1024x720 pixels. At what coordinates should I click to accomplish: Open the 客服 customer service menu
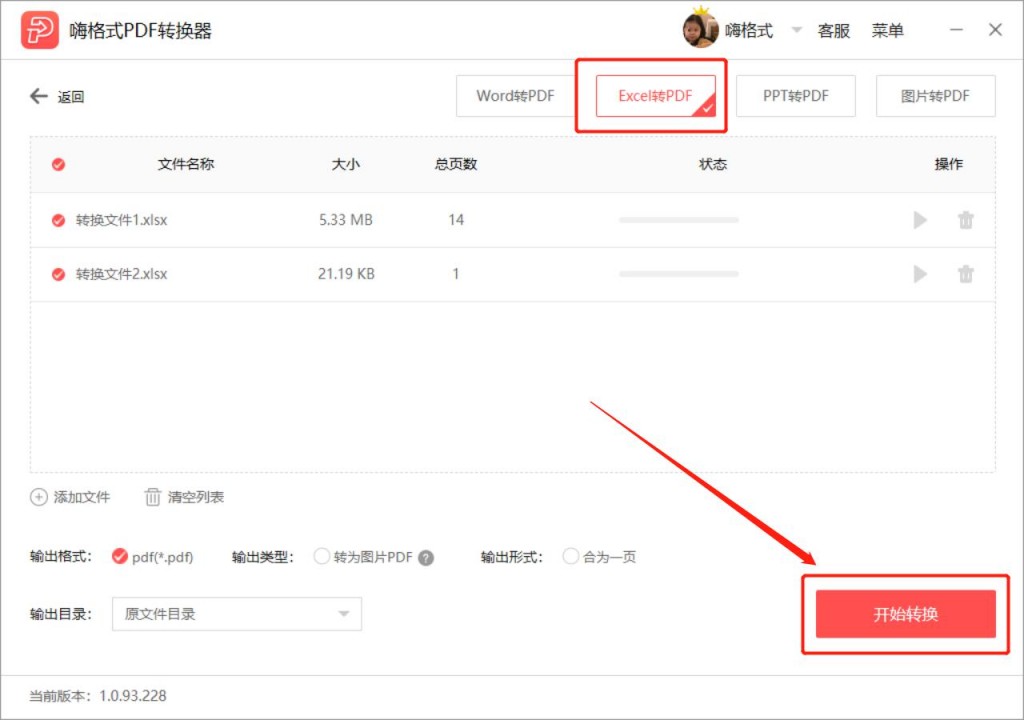point(833,31)
